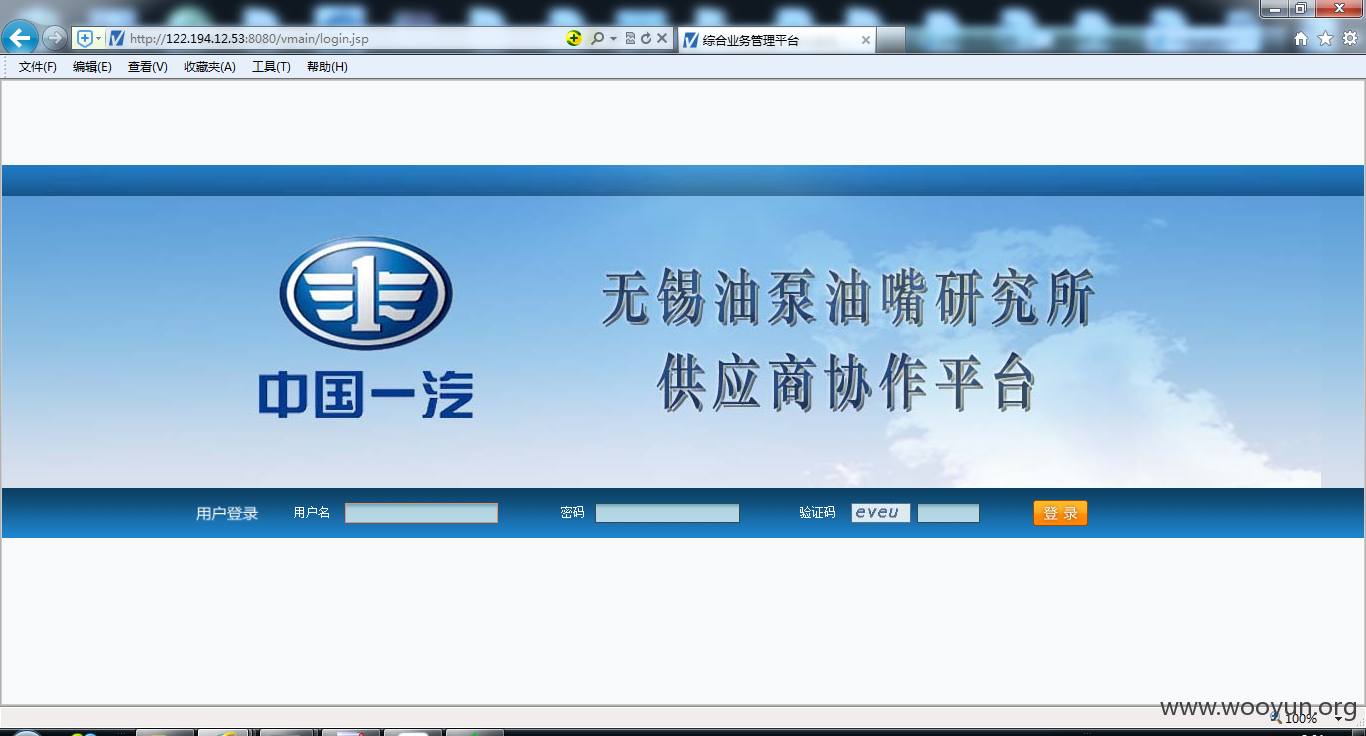Viewport: 1366px width, 736px height.
Task: Click the green-yellow add-on icon in address bar
Action: tap(574, 38)
